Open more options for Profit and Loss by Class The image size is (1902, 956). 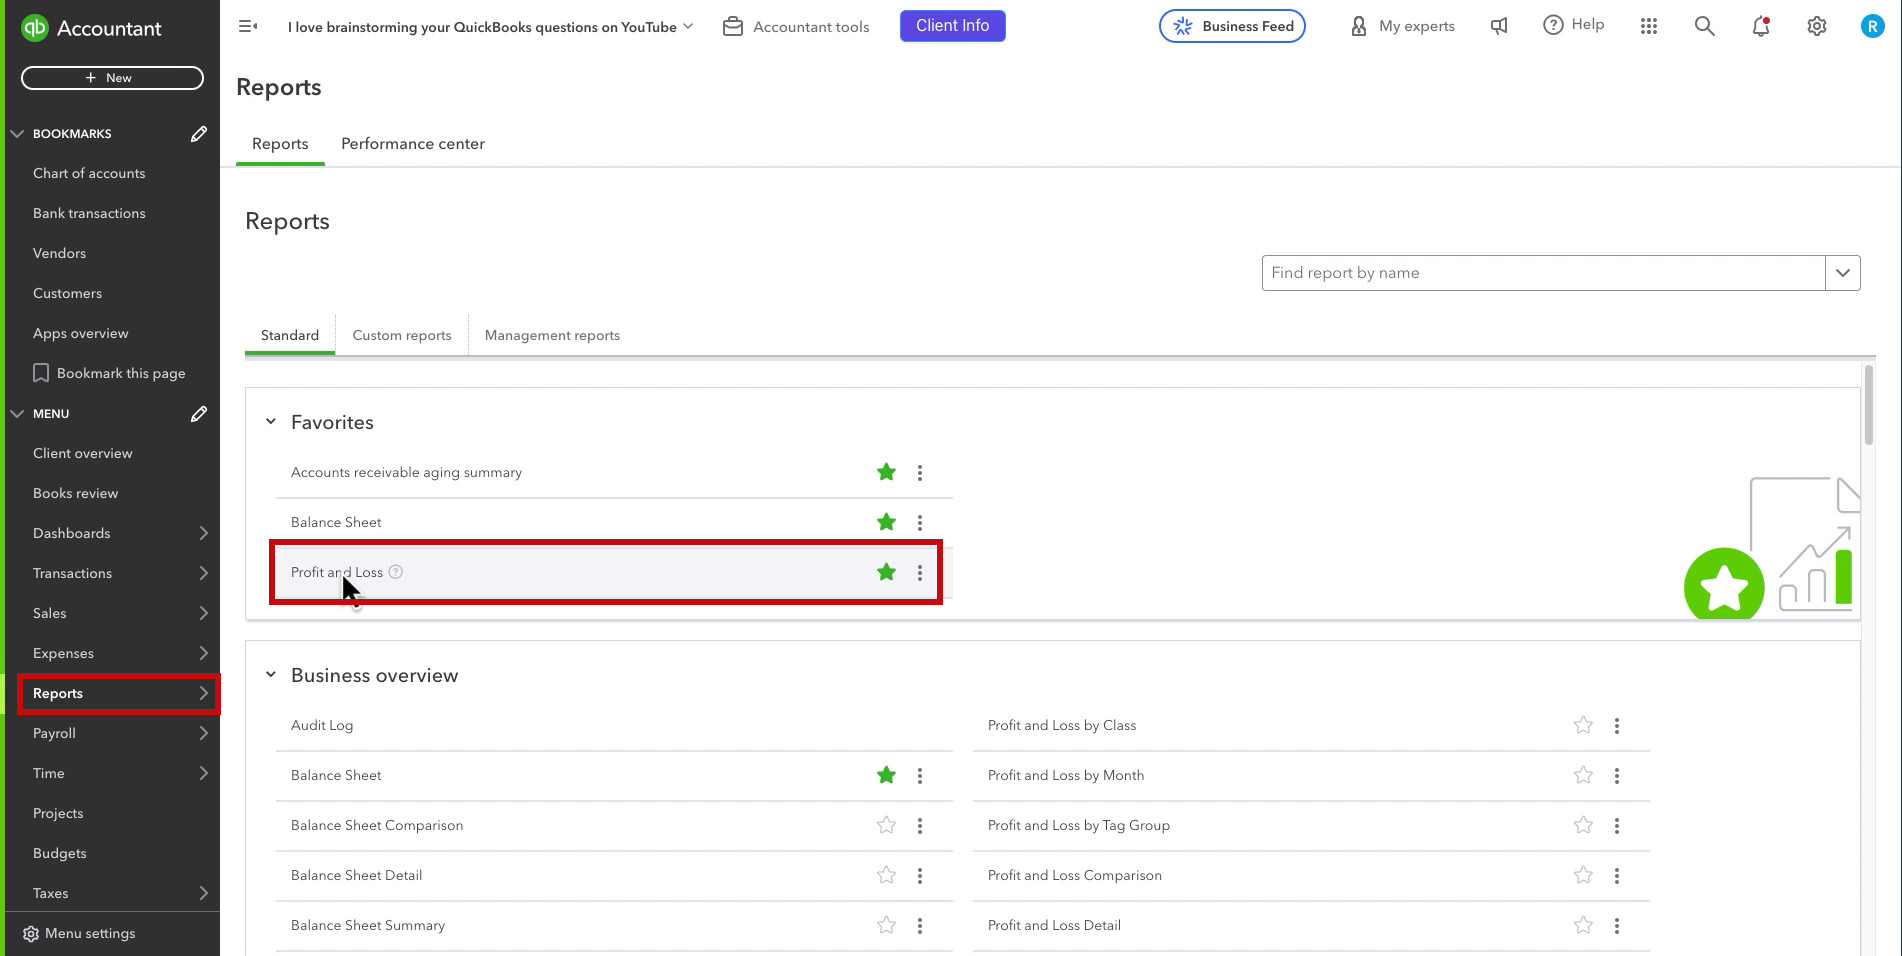click(x=1617, y=726)
